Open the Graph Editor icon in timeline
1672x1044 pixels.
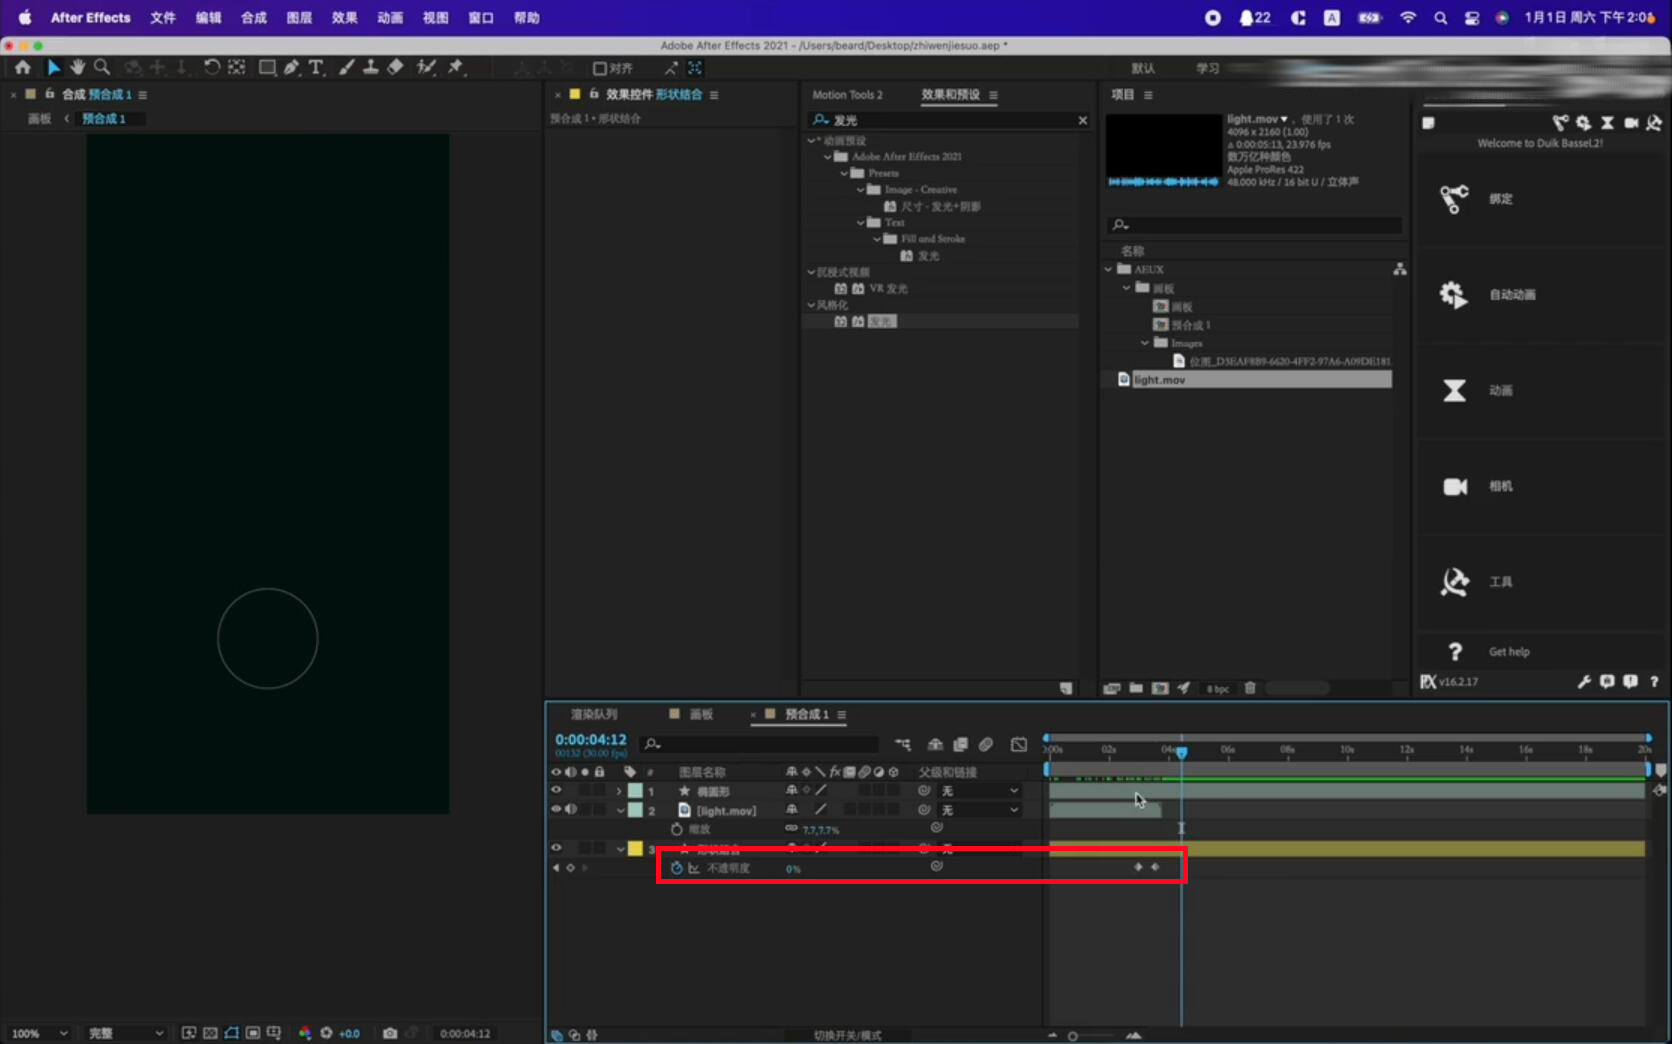(x=1019, y=744)
